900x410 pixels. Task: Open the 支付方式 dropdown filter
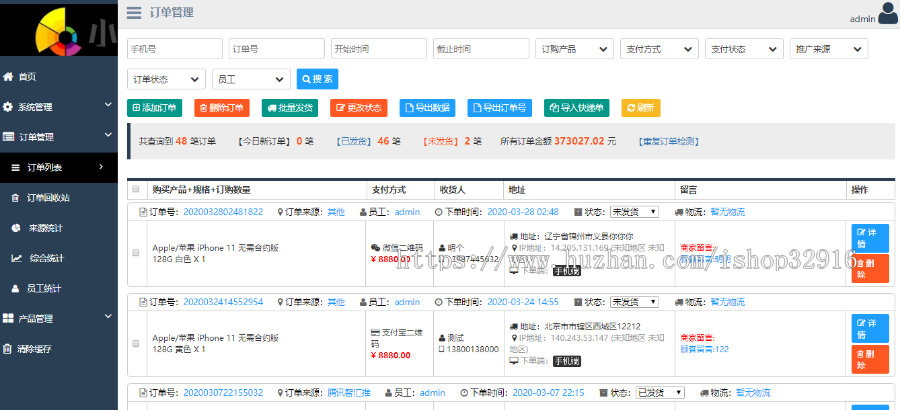658,49
